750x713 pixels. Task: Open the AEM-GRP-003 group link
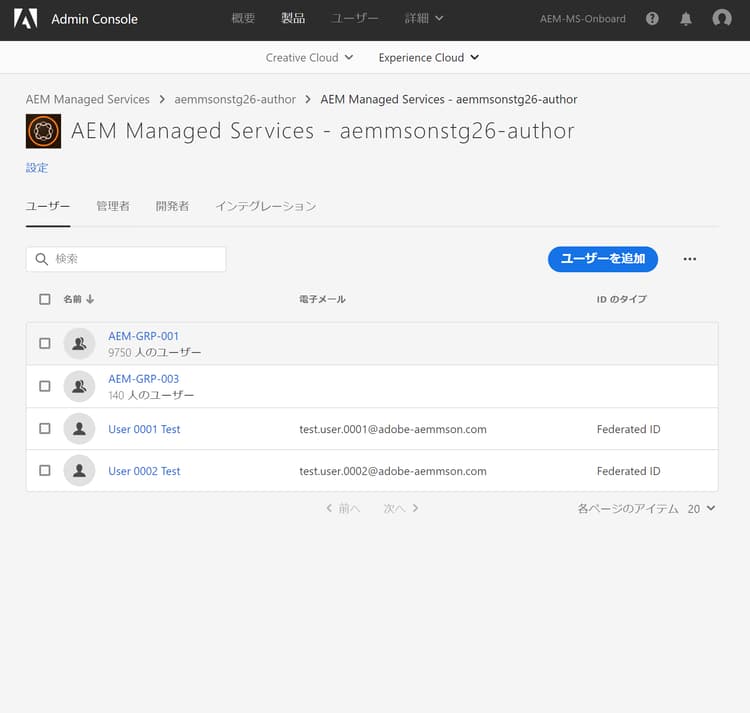click(x=143, y=379)
